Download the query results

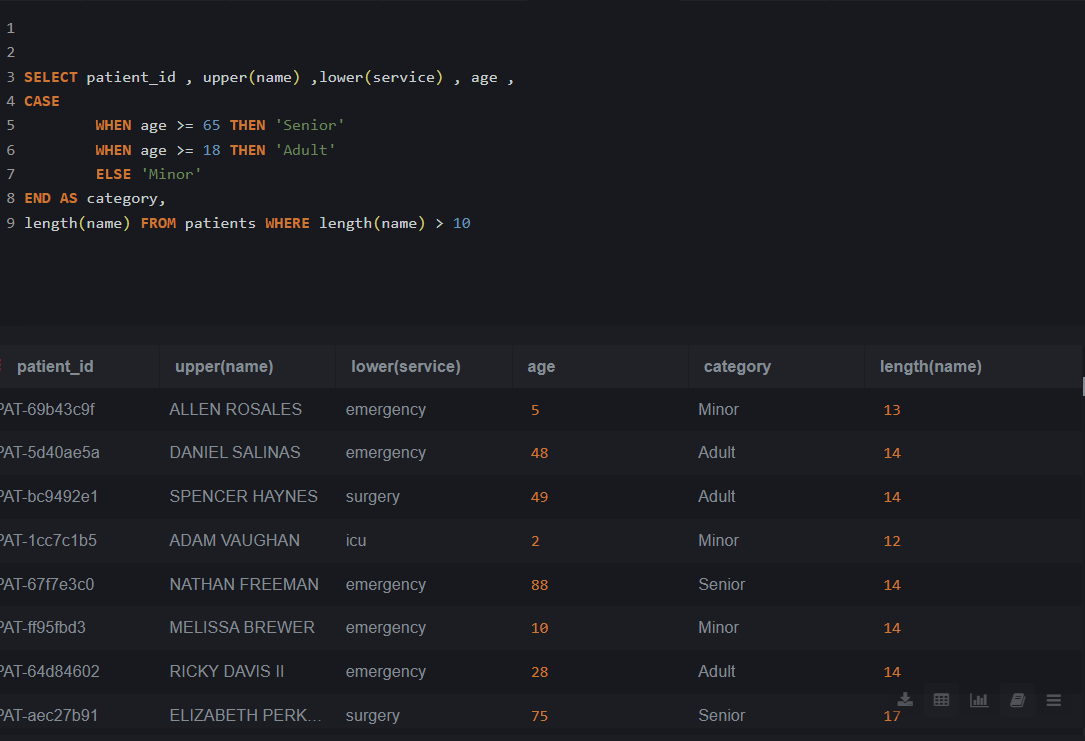click(905, 700)
